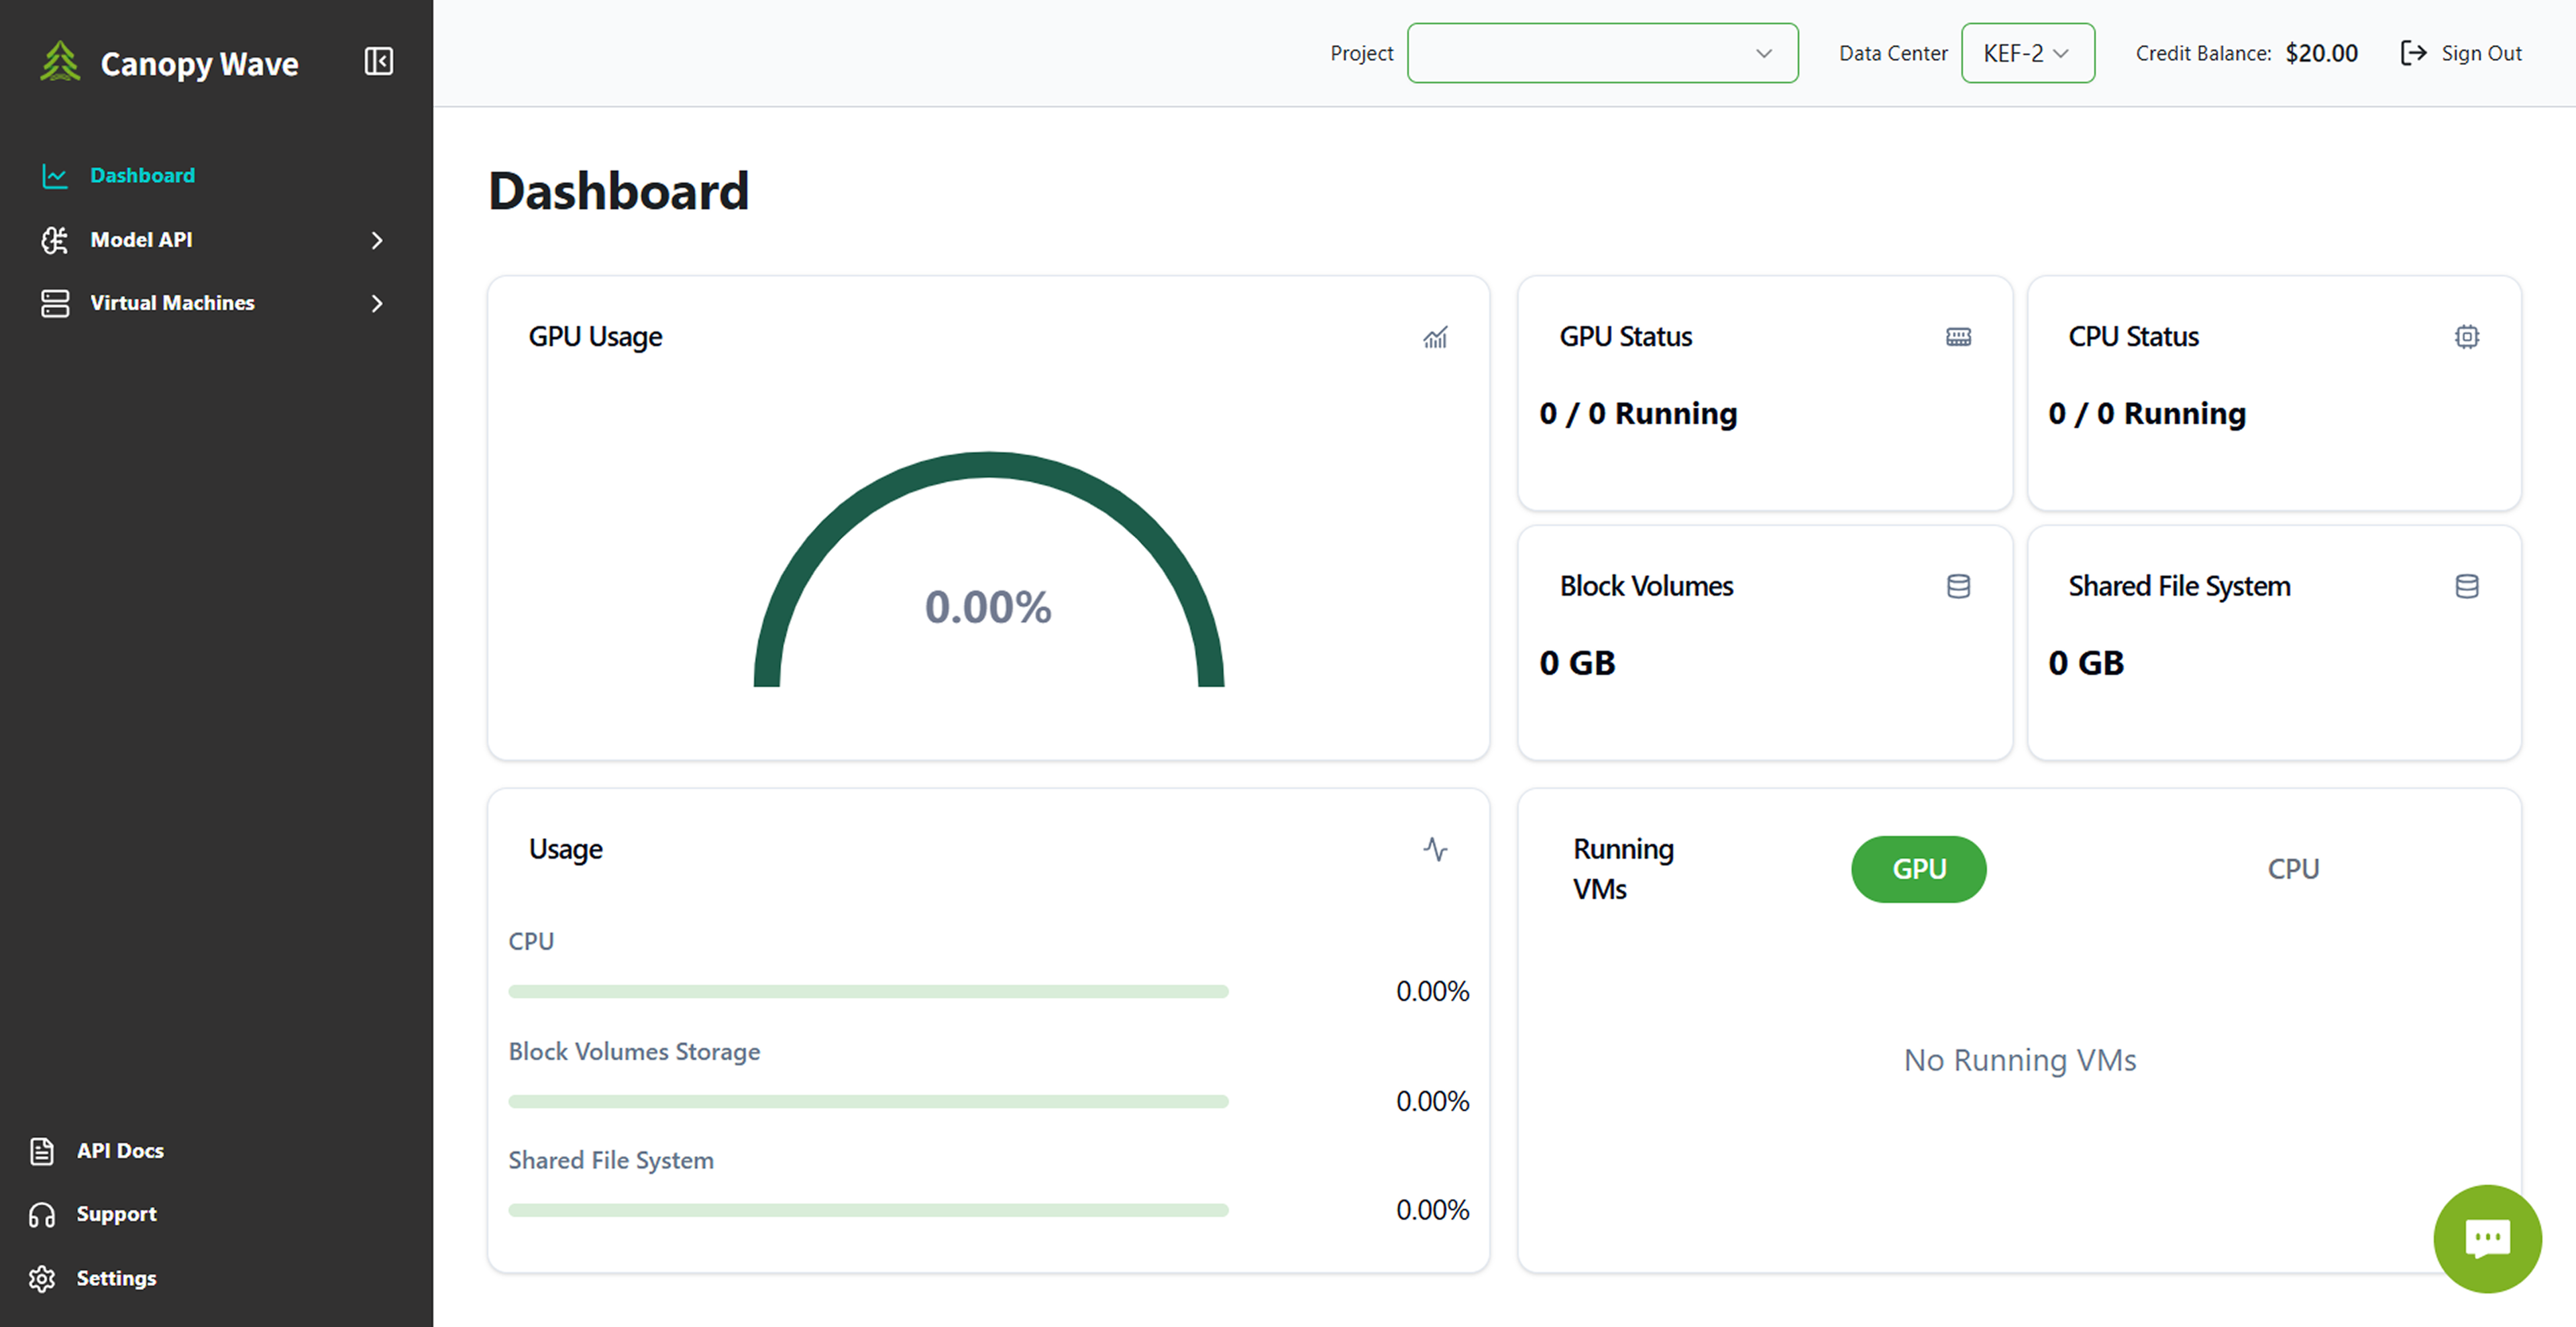Collapse the sidebar using the collapse icon
2576x1327 pixels.
click(378, 61)
